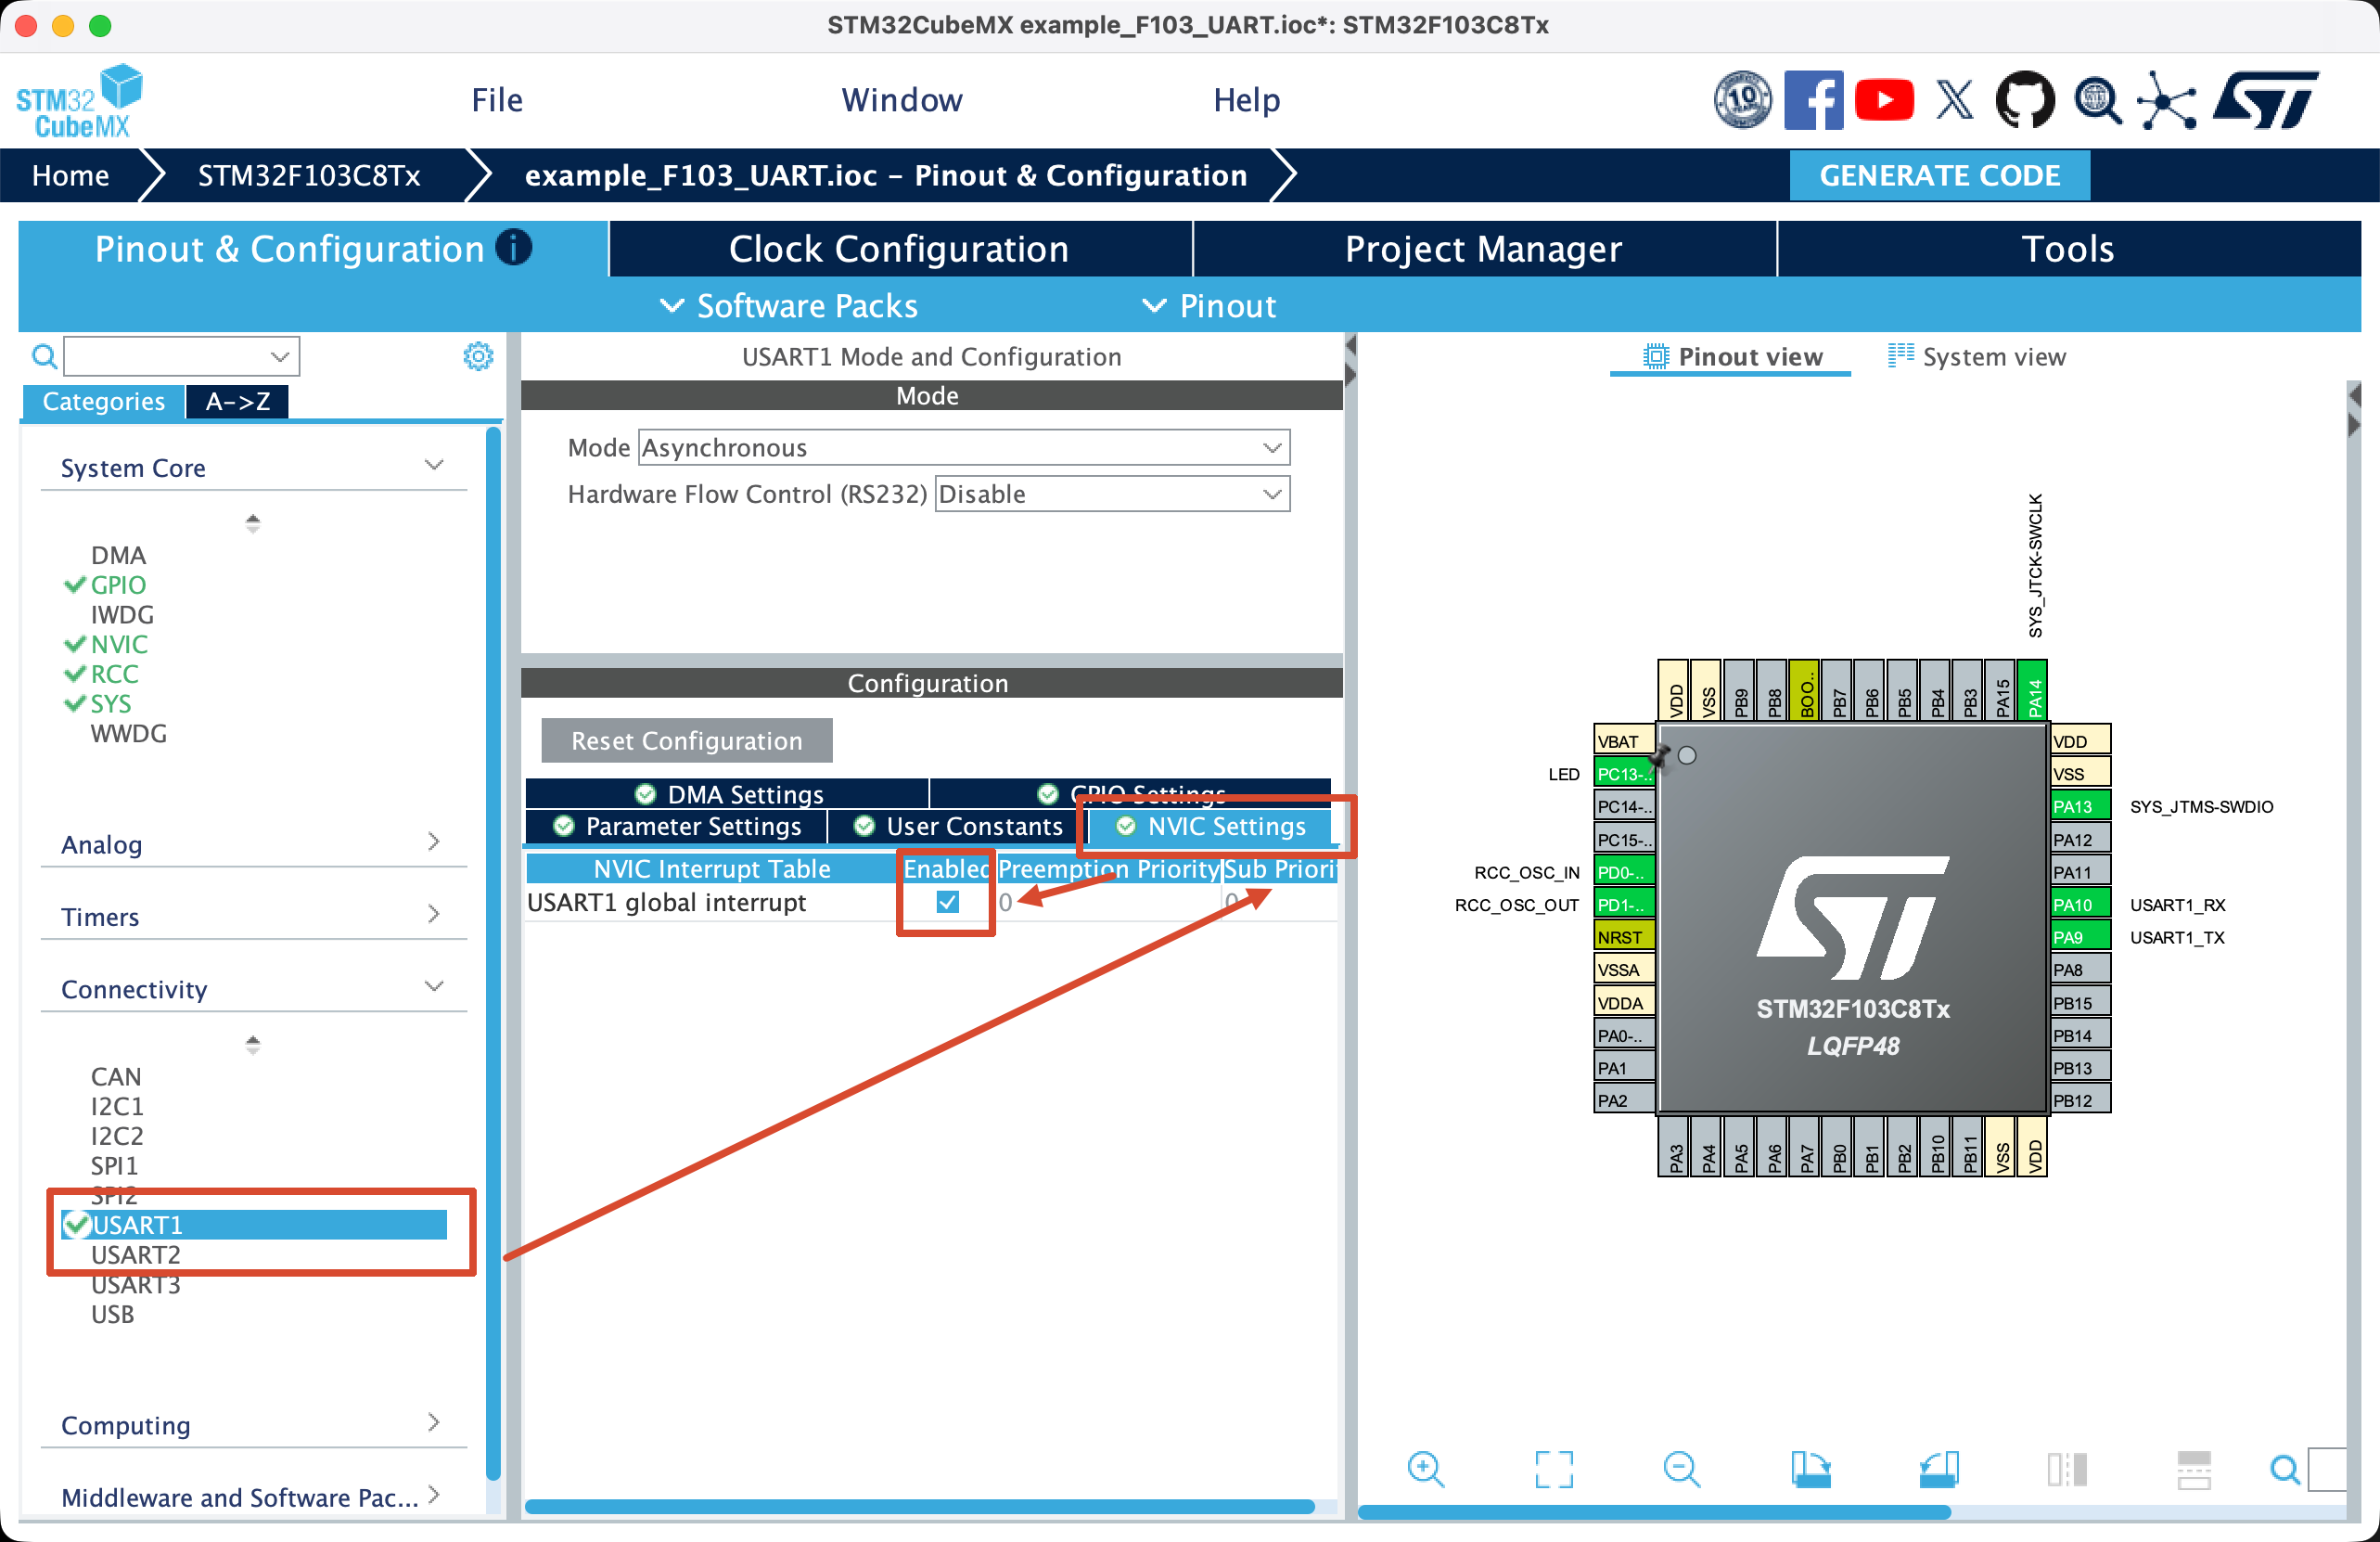Screen dimensions: 2380x1542
Task: Click the STM32F103C8Tx breadcrumb
Action: pos(309,175)
